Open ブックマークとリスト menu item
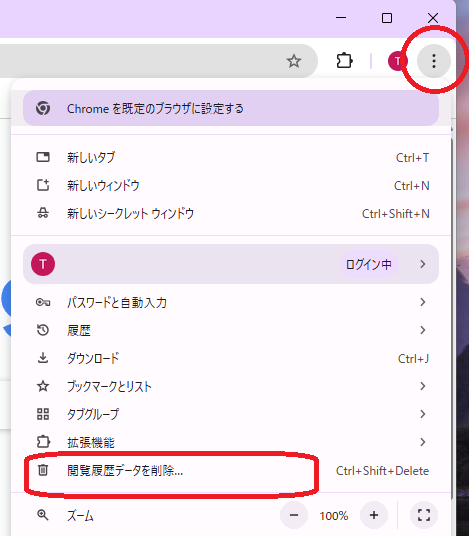 (x=231, y=386)
